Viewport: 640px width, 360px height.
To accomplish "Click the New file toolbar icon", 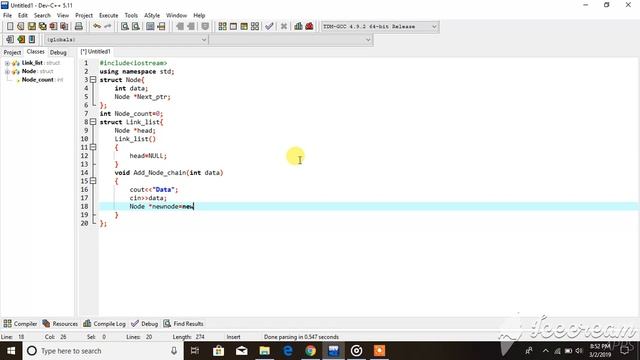I will click(10, 27).
